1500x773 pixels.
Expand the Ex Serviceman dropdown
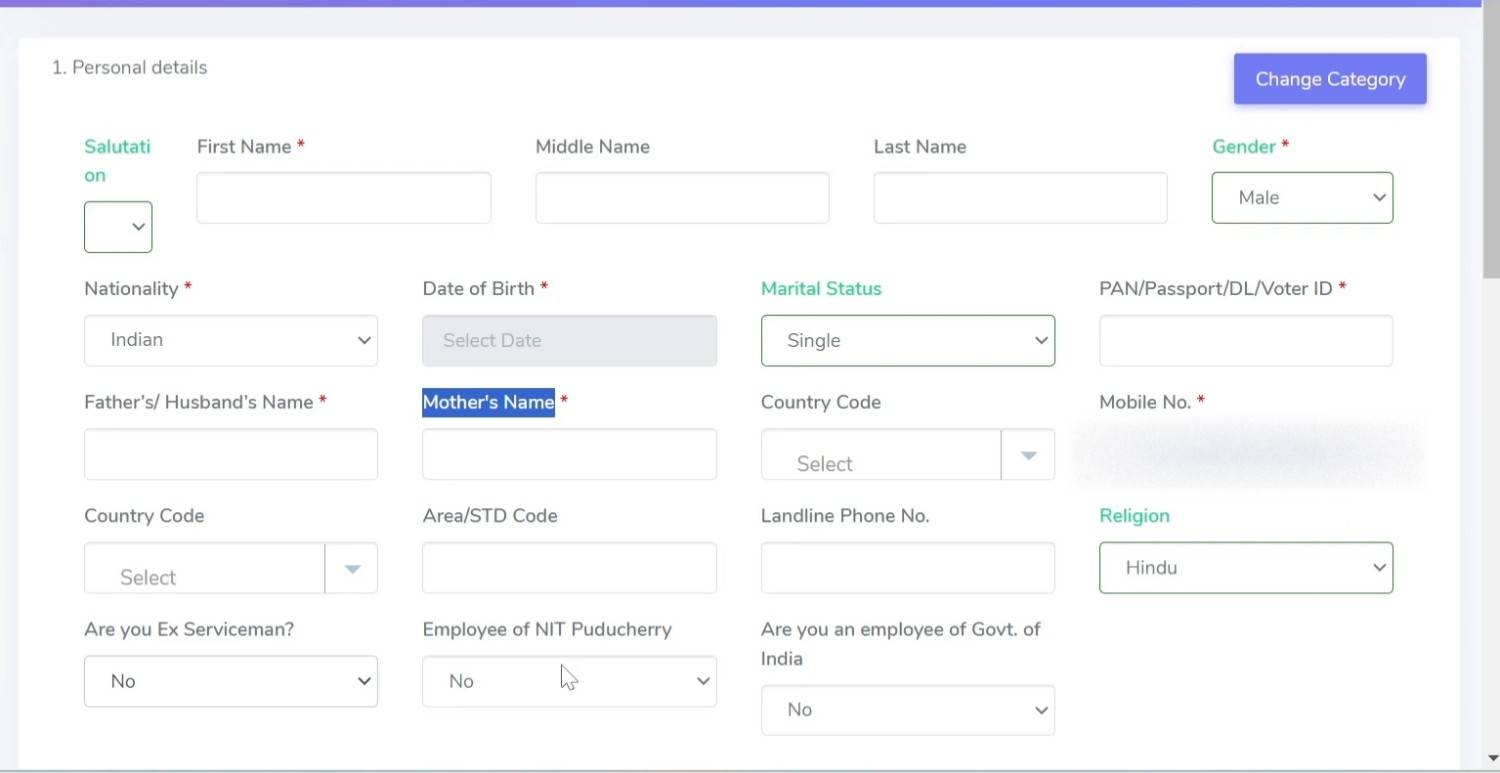tap(231, 682)
